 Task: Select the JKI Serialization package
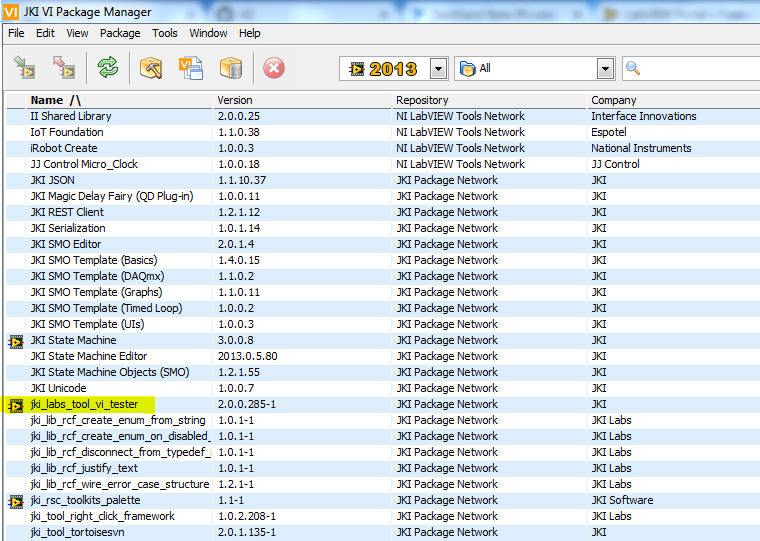(68, 228)
